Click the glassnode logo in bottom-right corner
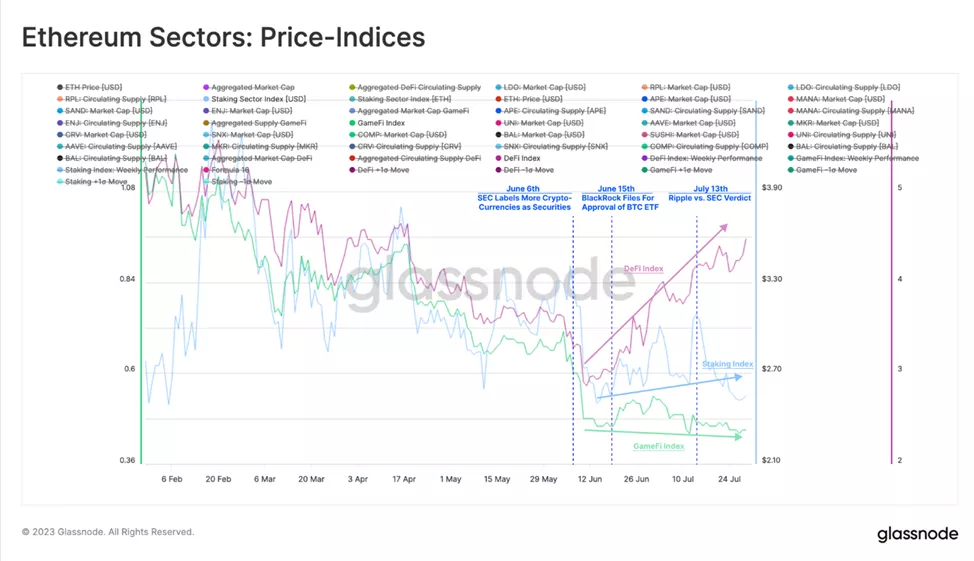 tap(917, 534)
